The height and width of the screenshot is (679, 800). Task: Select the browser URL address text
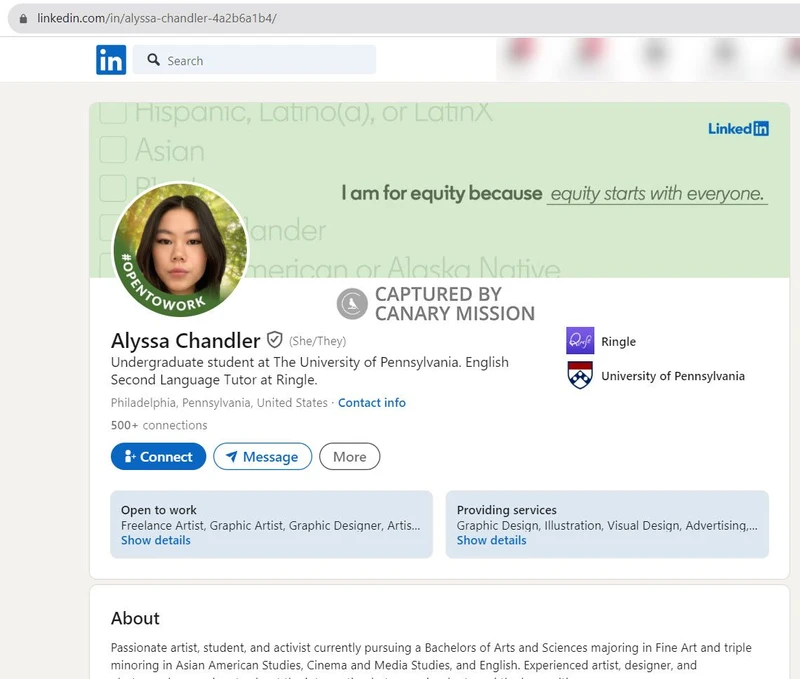pos(157,18)
